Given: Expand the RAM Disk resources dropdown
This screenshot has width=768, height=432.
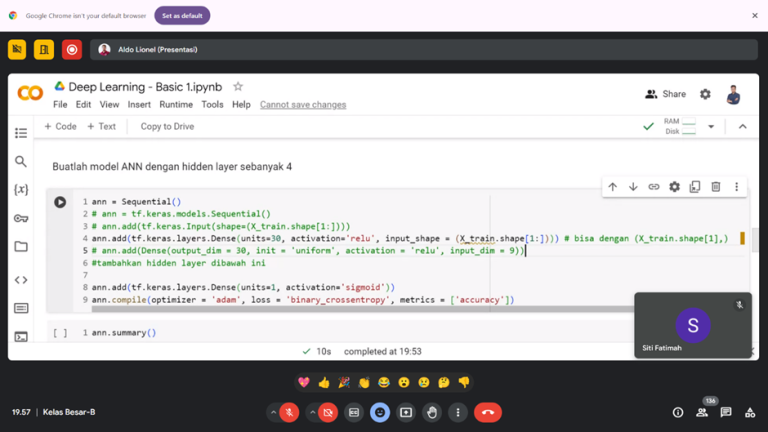Looking at the screenshot, I should click(711, 127).
